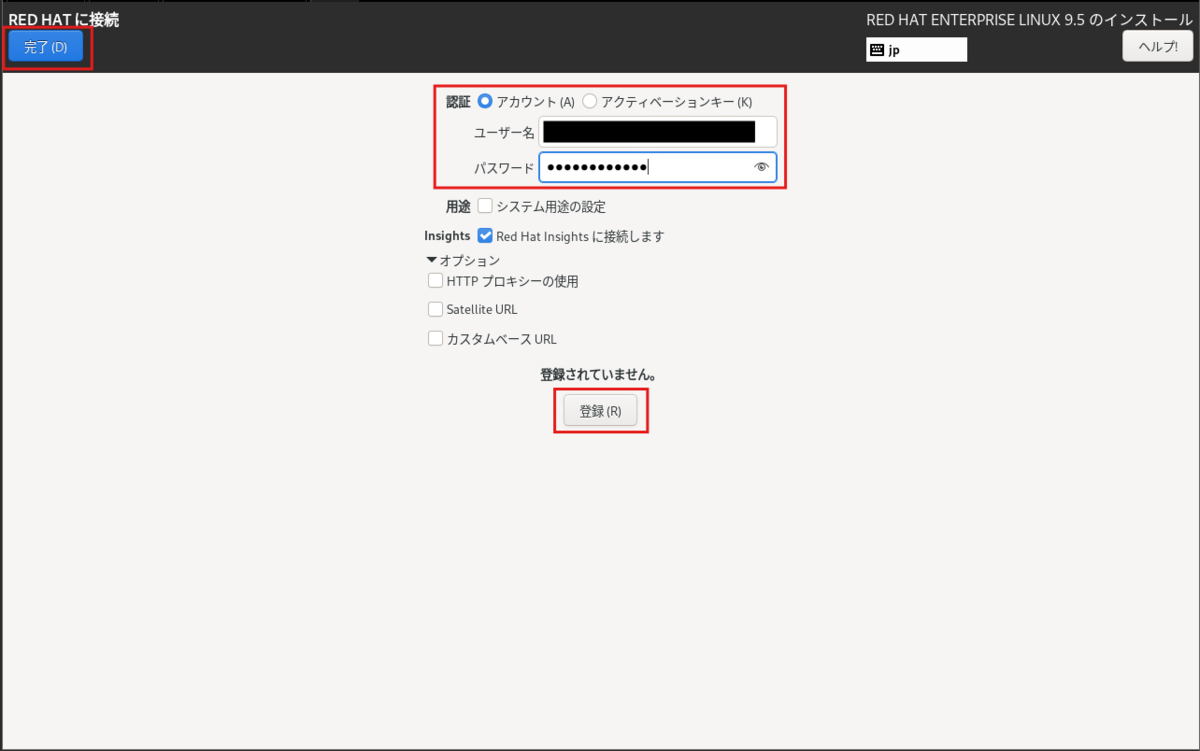Viewport: 1200px width, 751px height.
Task: Click the RED HAT ENTERPRISE LINUX 9.5 のインストール heading
Action: (x=1029, y=20)
